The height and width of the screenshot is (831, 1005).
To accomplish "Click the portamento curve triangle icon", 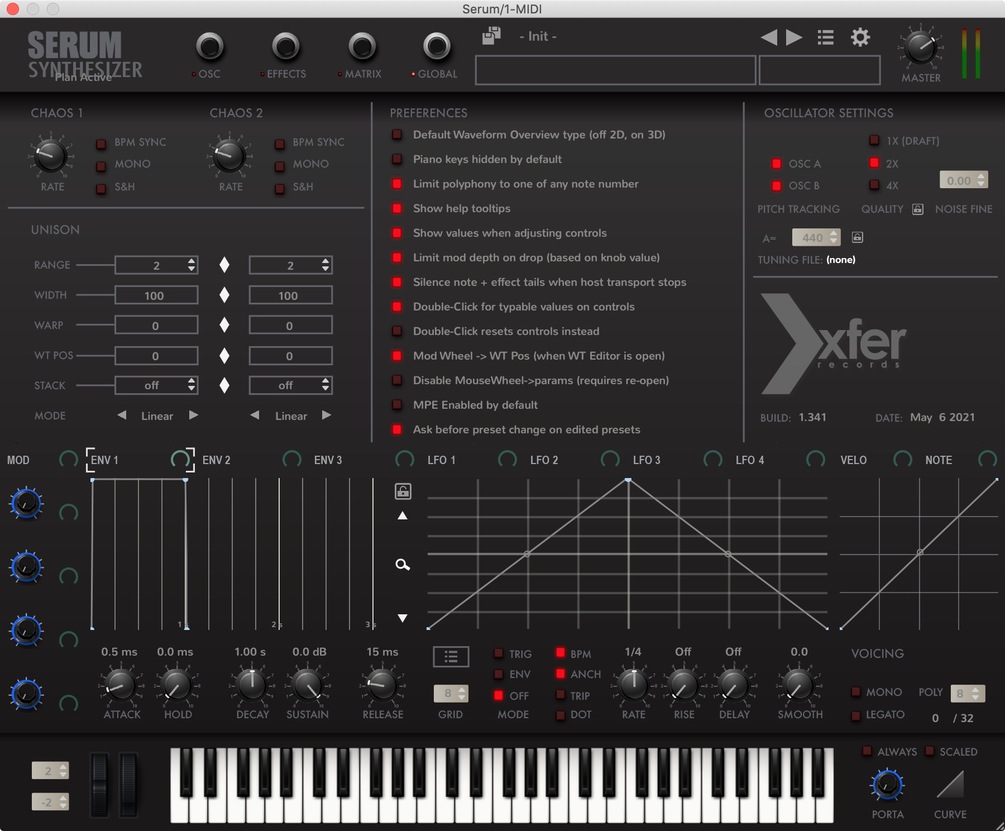I will click(x=950, y=784).
